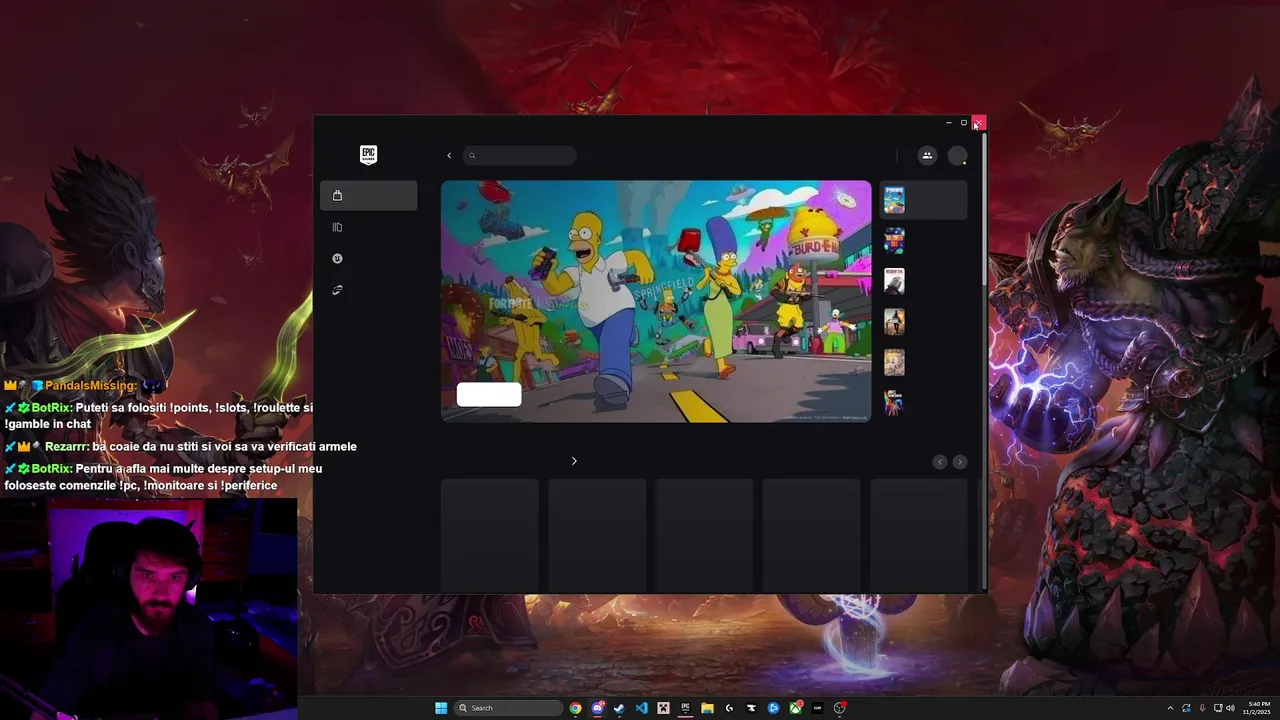Open the volume control in the system tray
This screenshot has width=1280, height=720.
click(1230, 708)
